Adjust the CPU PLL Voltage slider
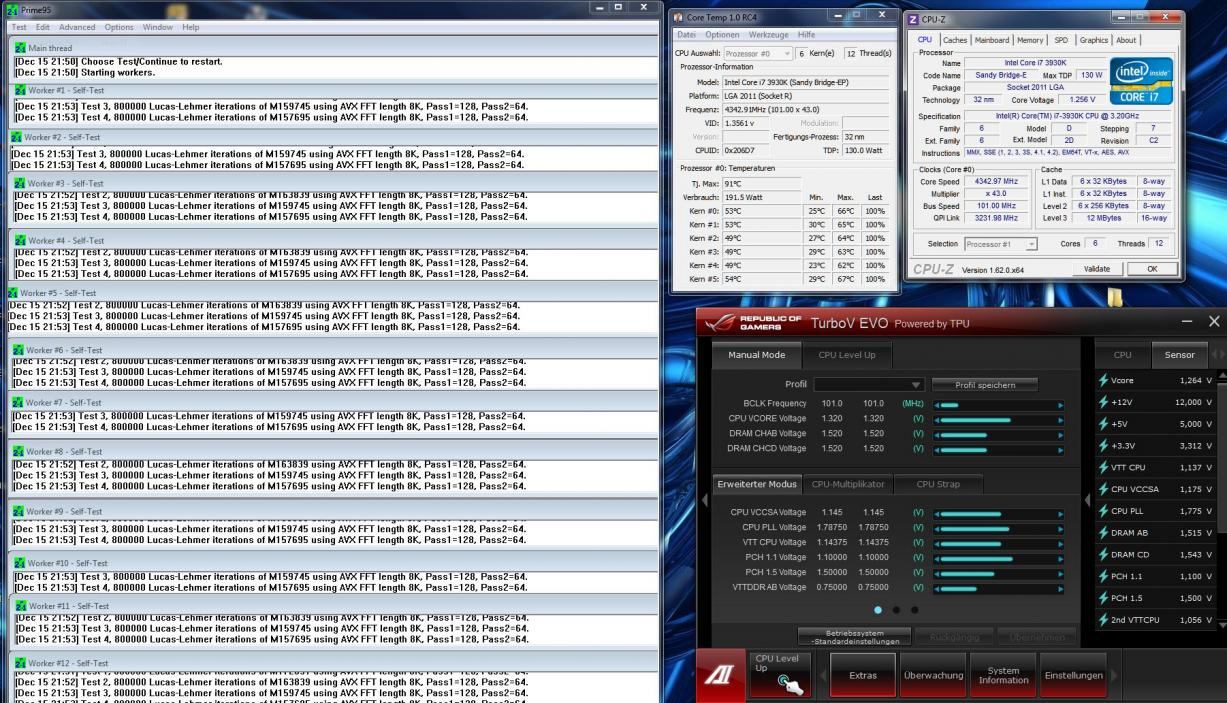Viewport: 1227px width, 703px height. tap(998, 527)
